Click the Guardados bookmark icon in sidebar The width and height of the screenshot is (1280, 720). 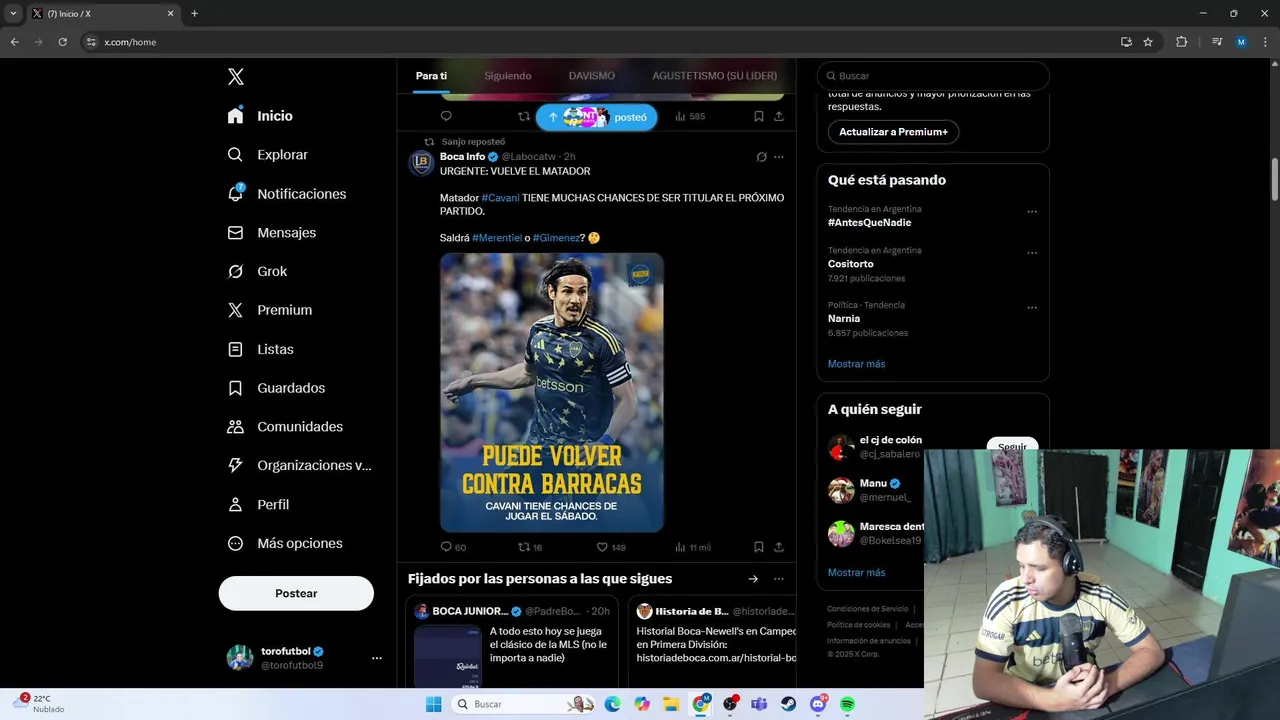235,388
